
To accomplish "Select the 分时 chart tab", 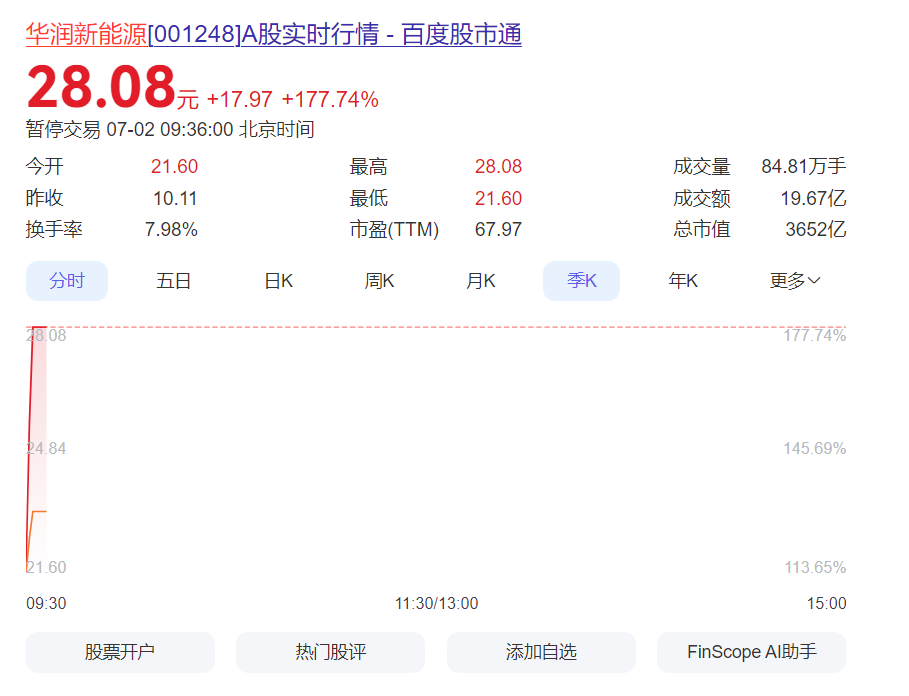I will click(x=67, y=281).
